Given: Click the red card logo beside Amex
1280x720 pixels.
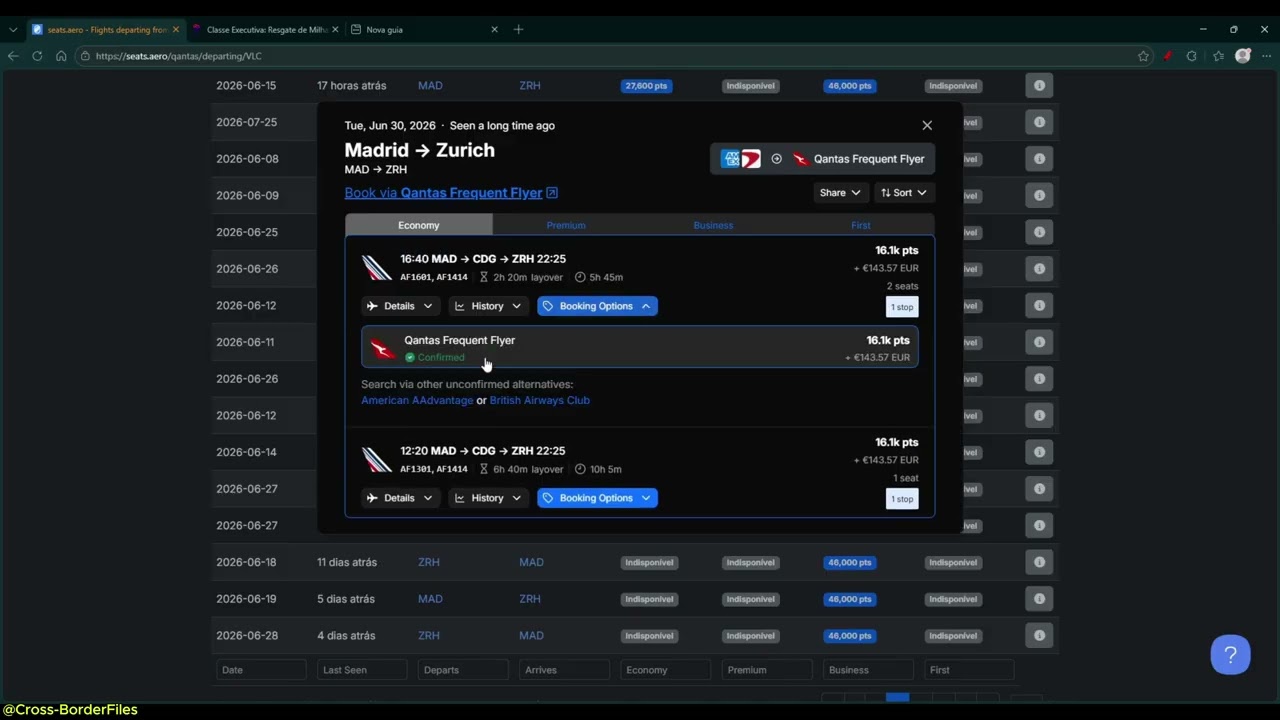Looking at the screenshot, I should [751, 159].
